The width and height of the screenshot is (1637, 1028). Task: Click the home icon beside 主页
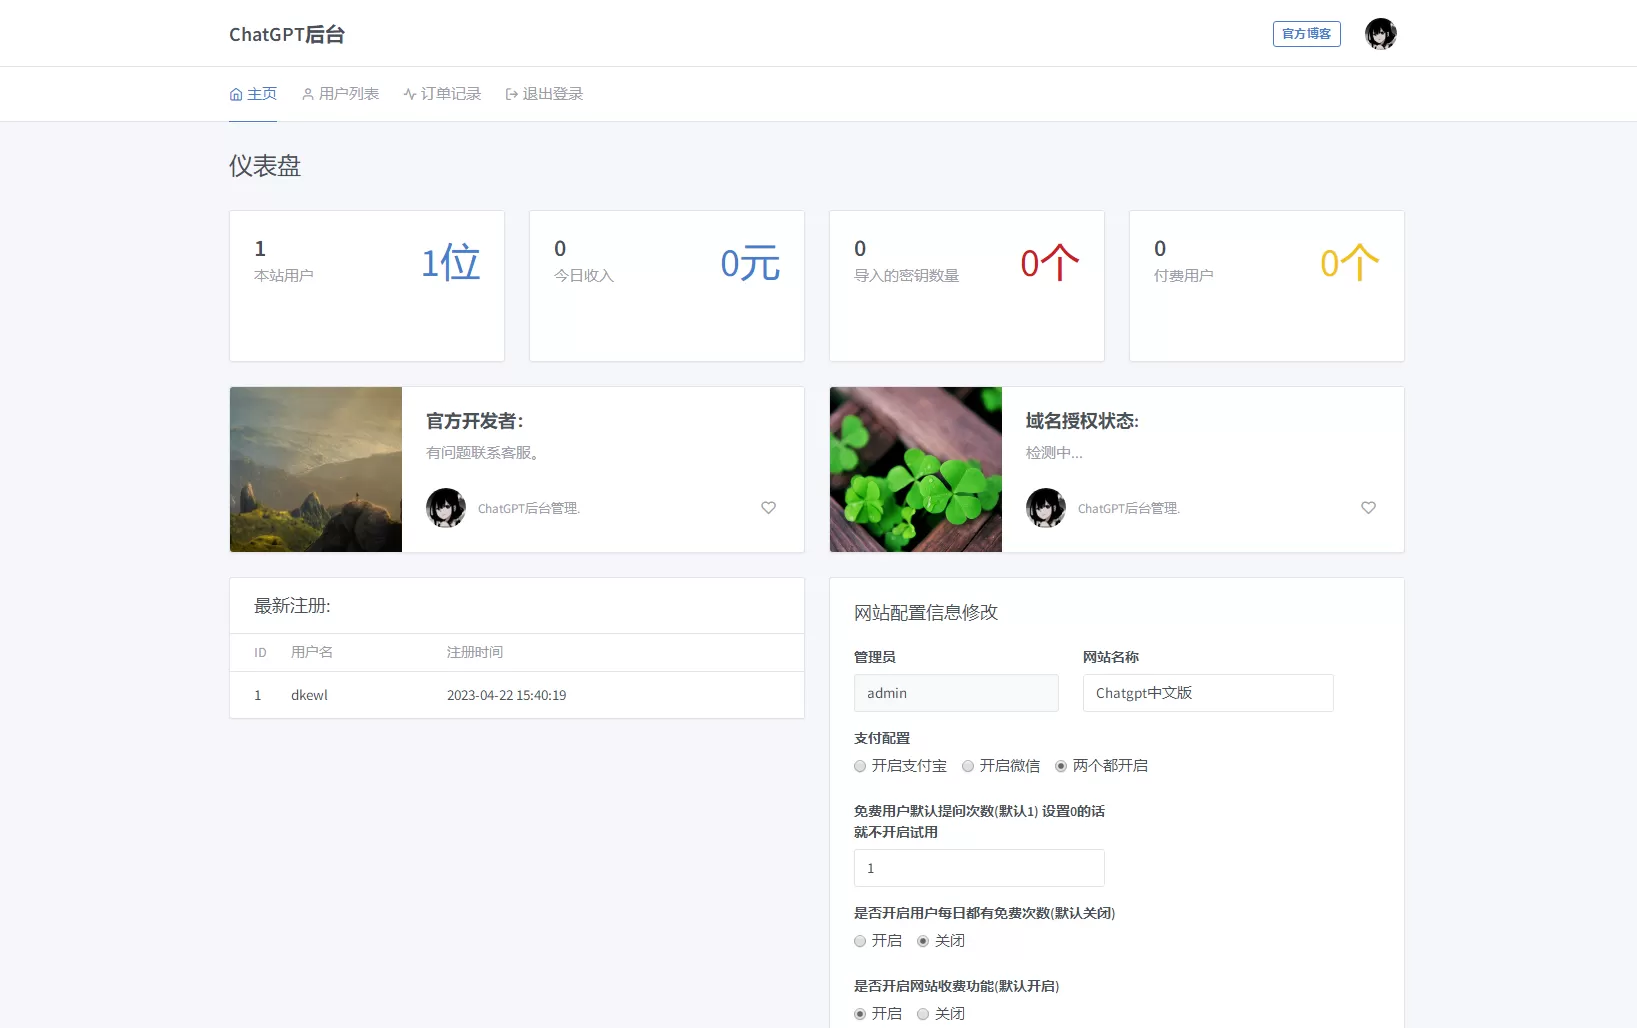236,93
